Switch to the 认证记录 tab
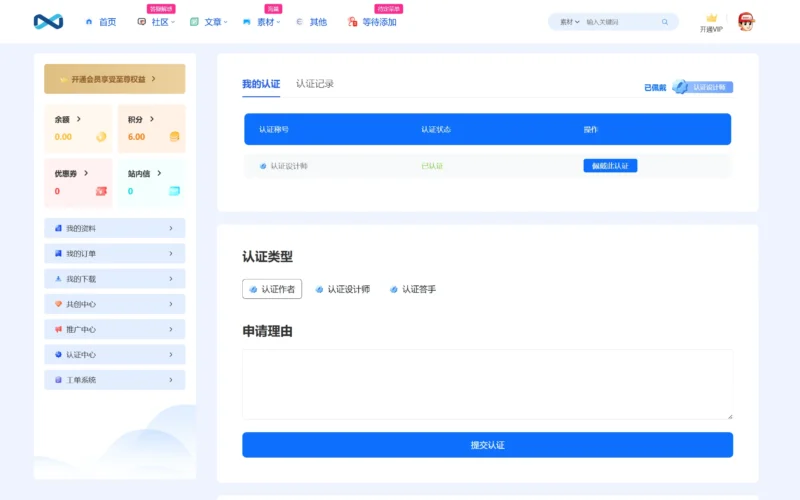This screenshot has height=500, width=800. coord(315,84)
